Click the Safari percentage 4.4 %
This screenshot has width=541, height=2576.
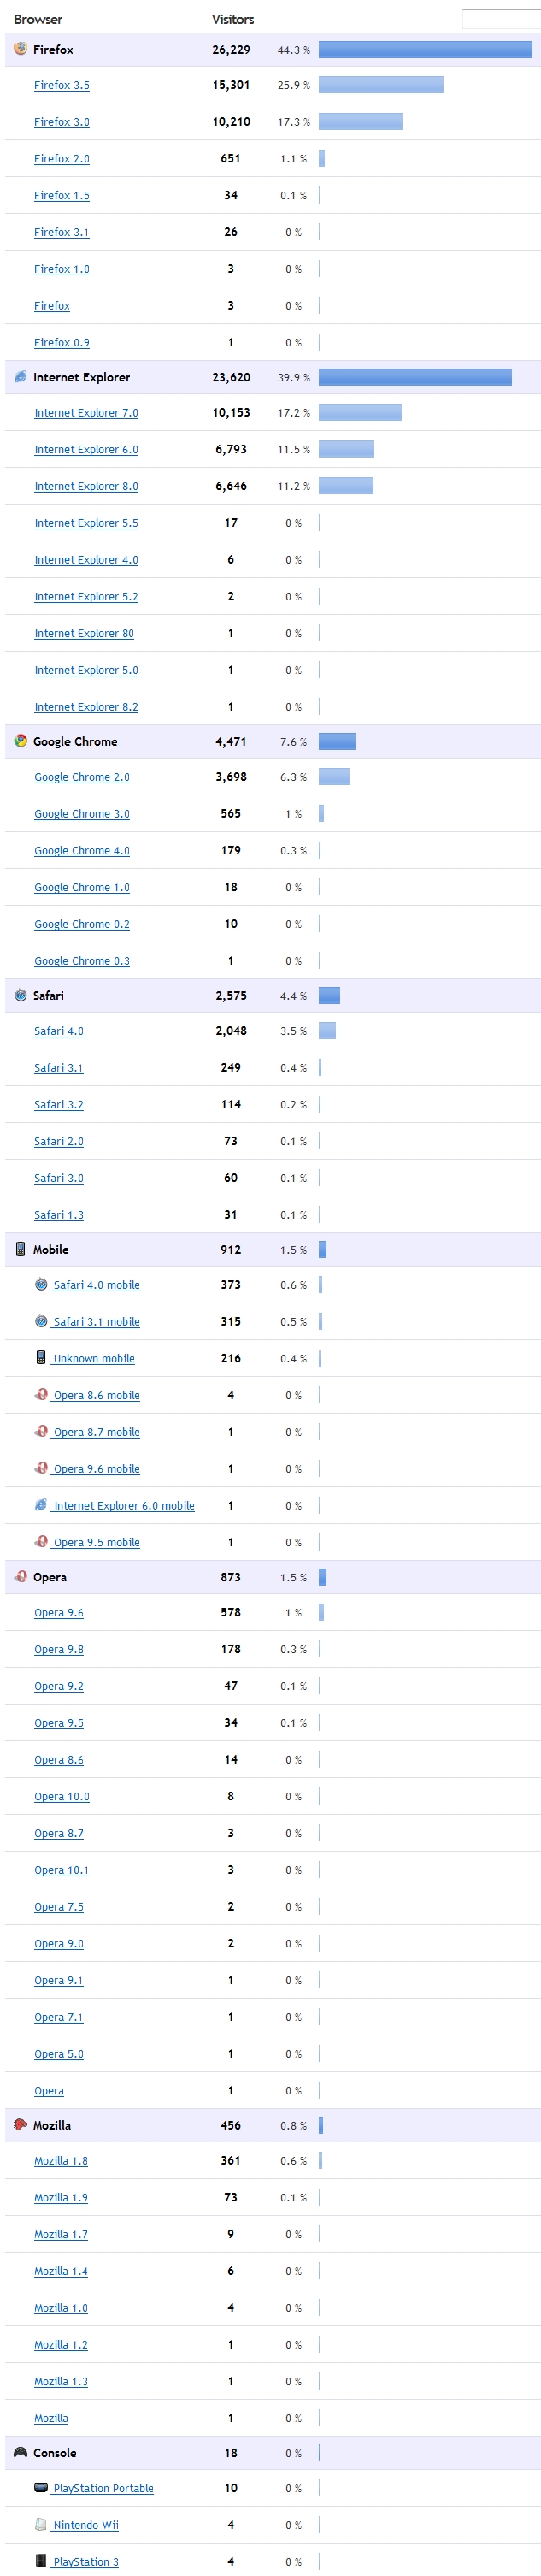[x=293, y=996]
